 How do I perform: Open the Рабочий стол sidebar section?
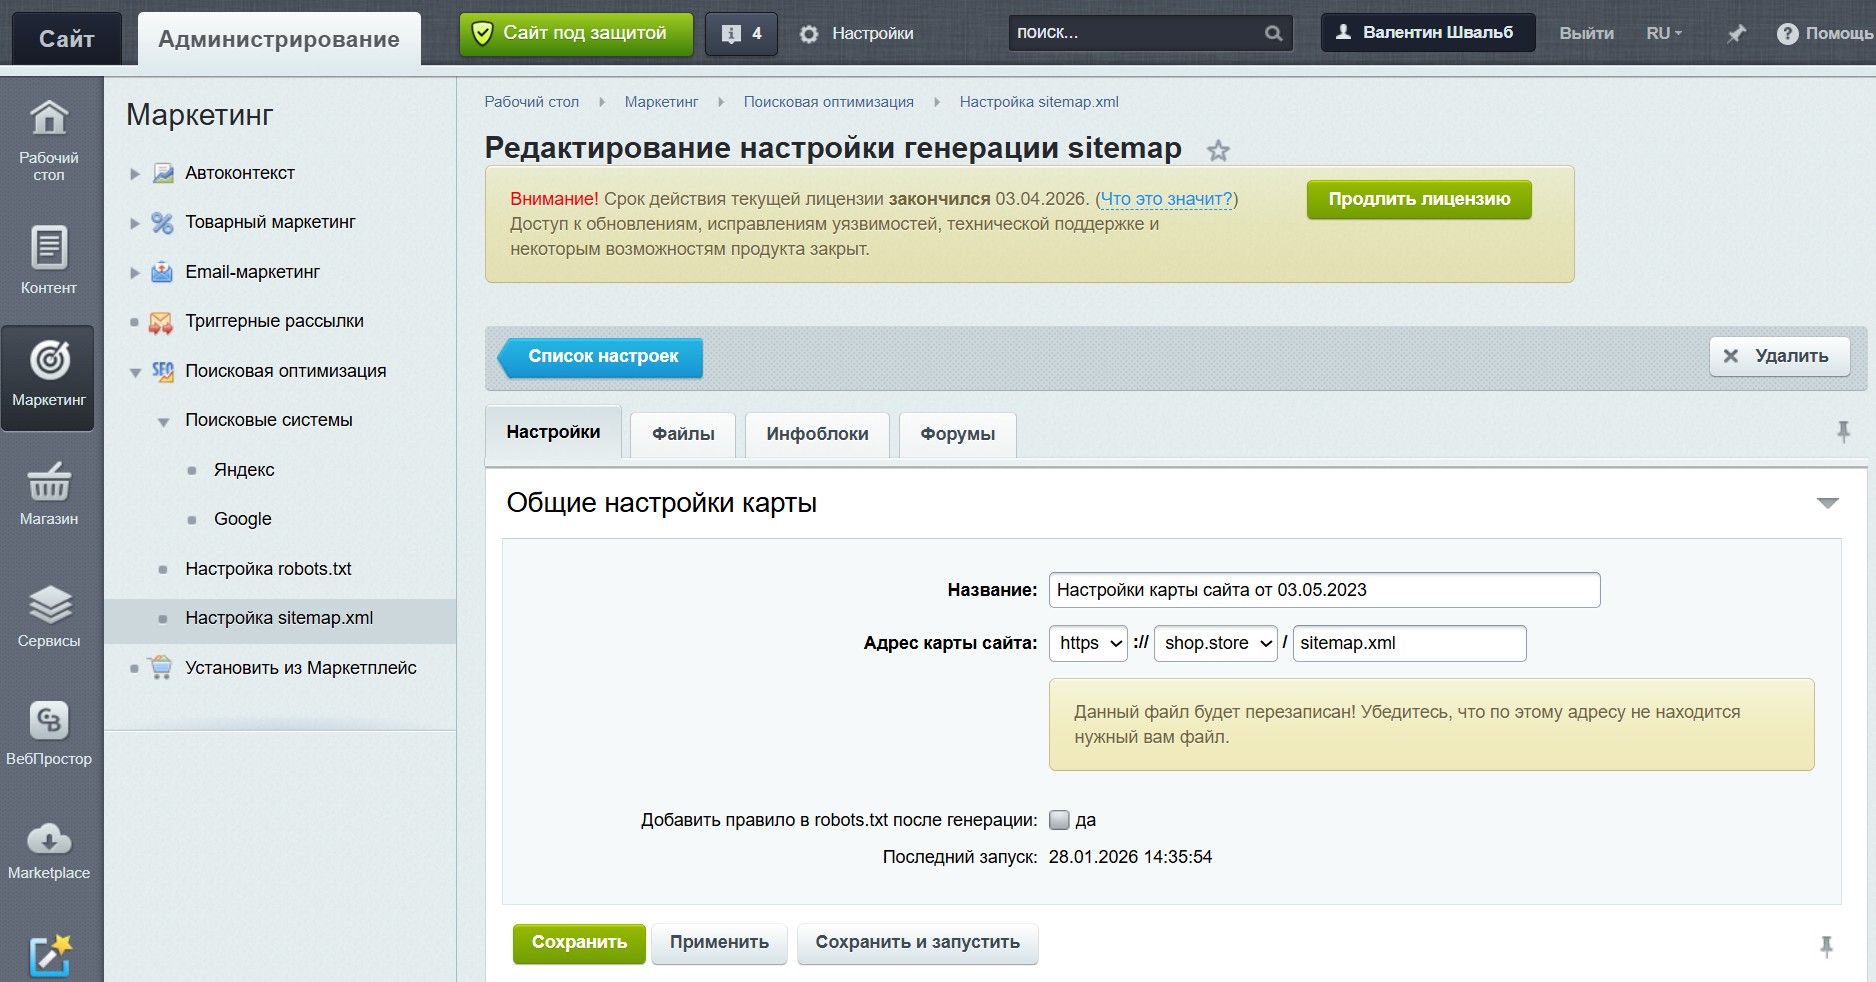pos(49,140)
